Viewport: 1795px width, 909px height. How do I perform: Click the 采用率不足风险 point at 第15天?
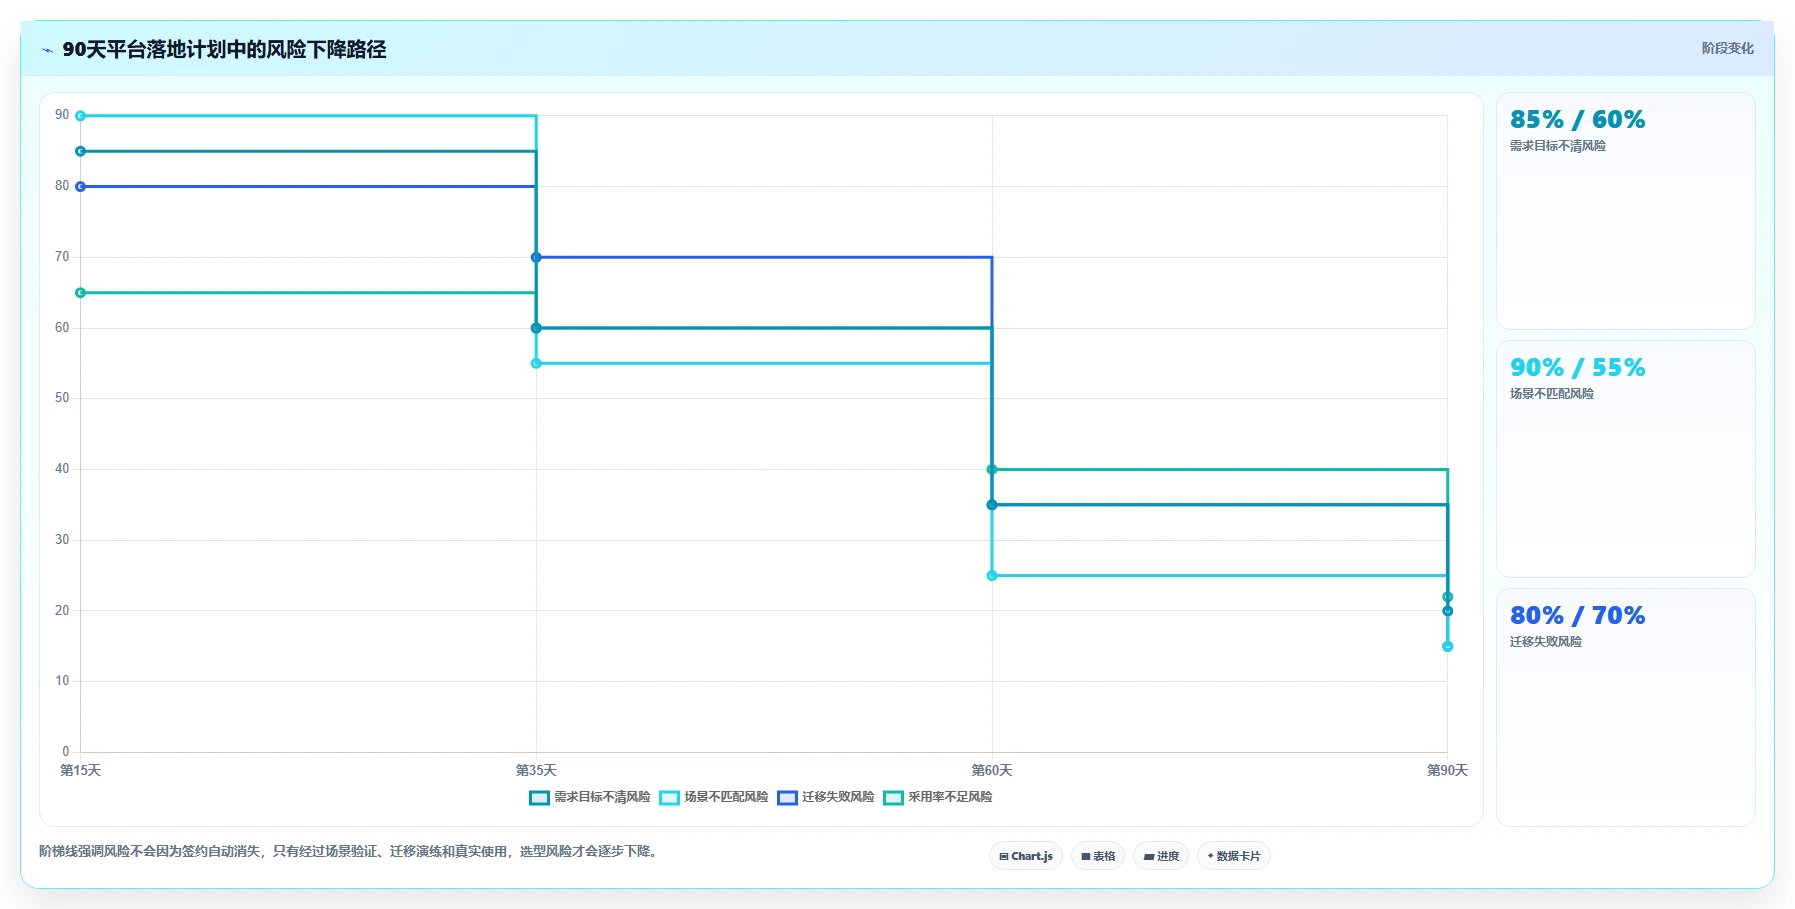(x=80, y=293)
